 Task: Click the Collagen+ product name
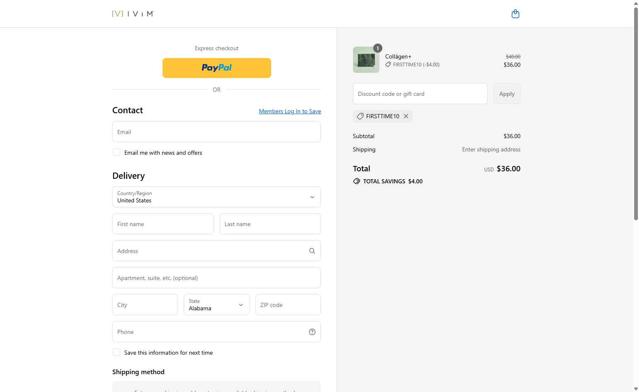coord(398,57)
